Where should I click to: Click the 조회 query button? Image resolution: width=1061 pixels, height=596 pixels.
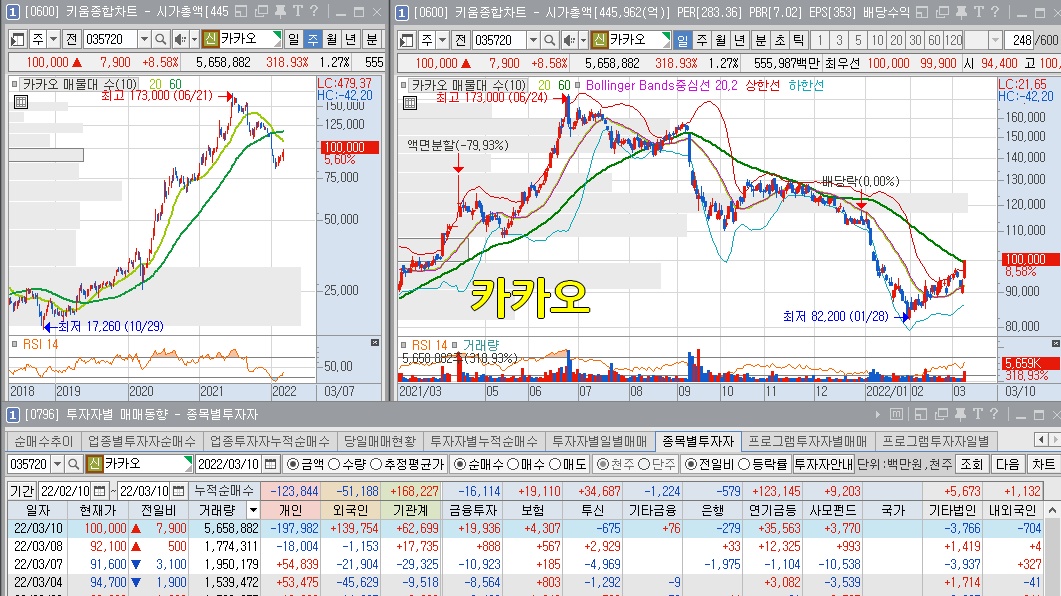point(971,464)
